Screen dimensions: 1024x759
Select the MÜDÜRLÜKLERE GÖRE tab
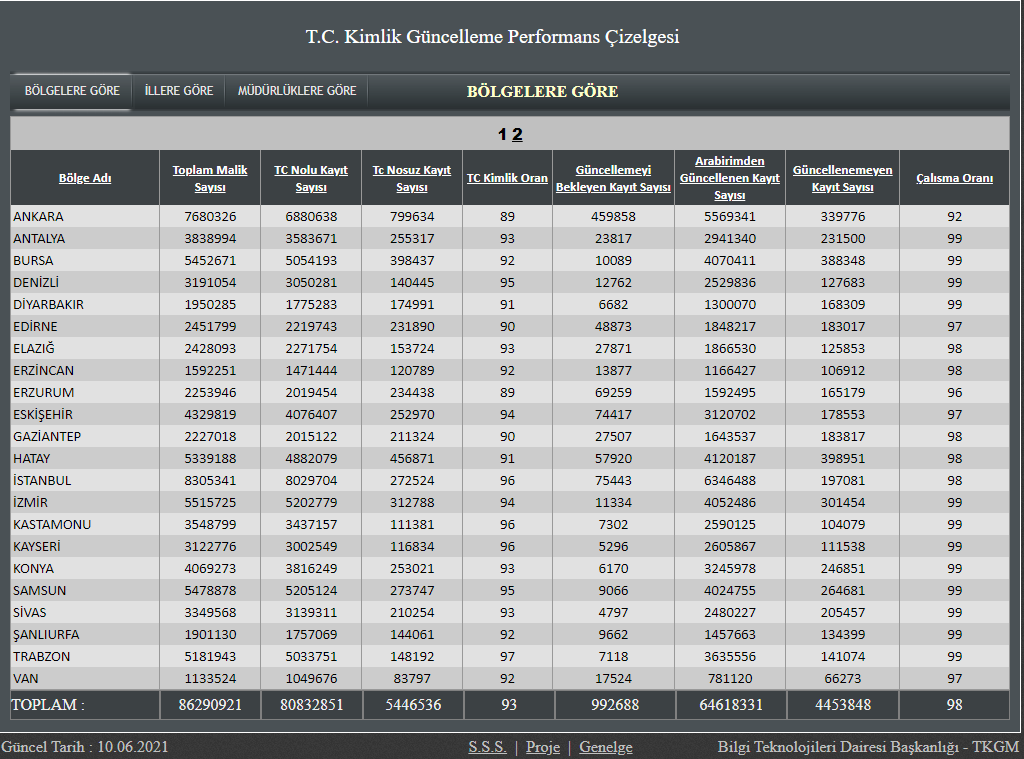[297, 91]
